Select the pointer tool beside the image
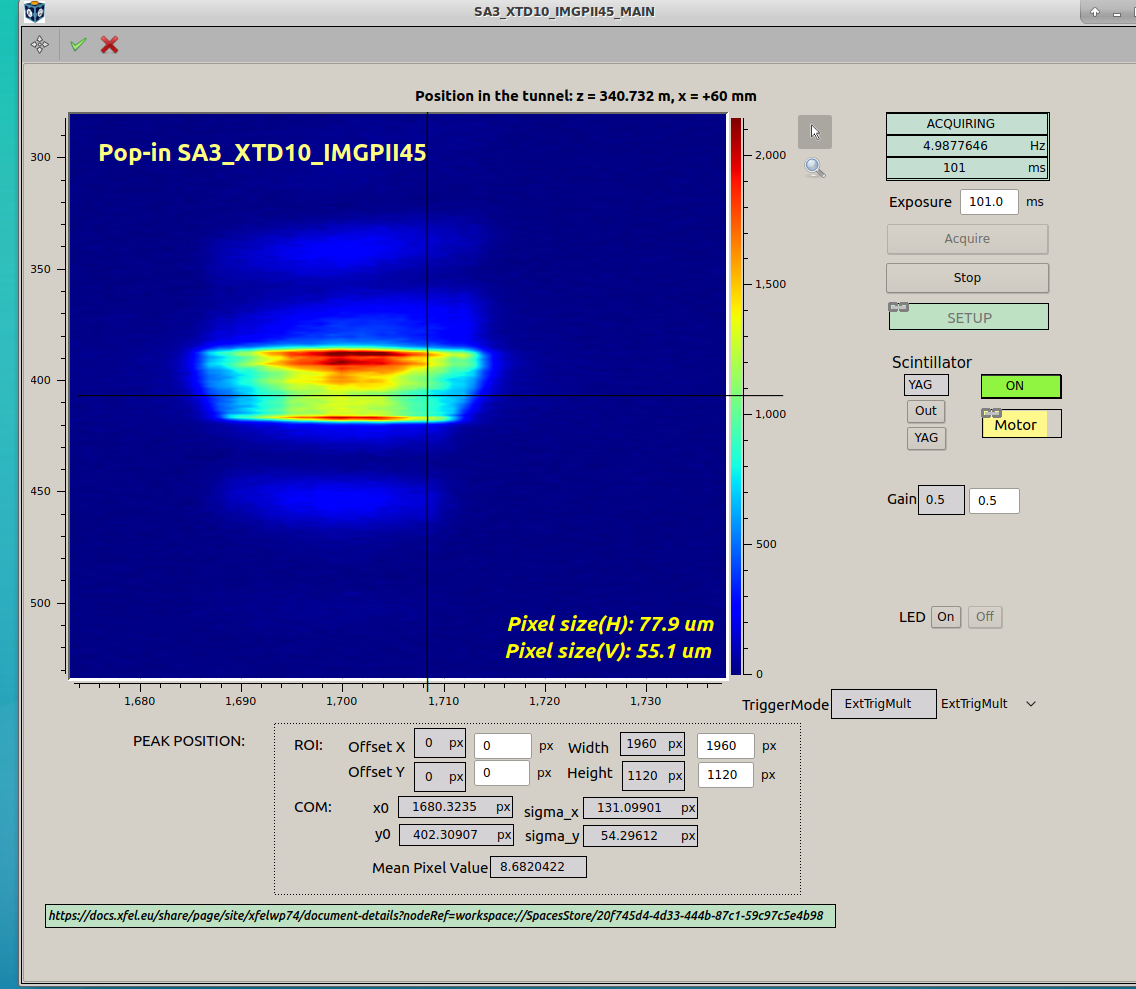This screenshot has height=989, width=1136. (815, 132)
